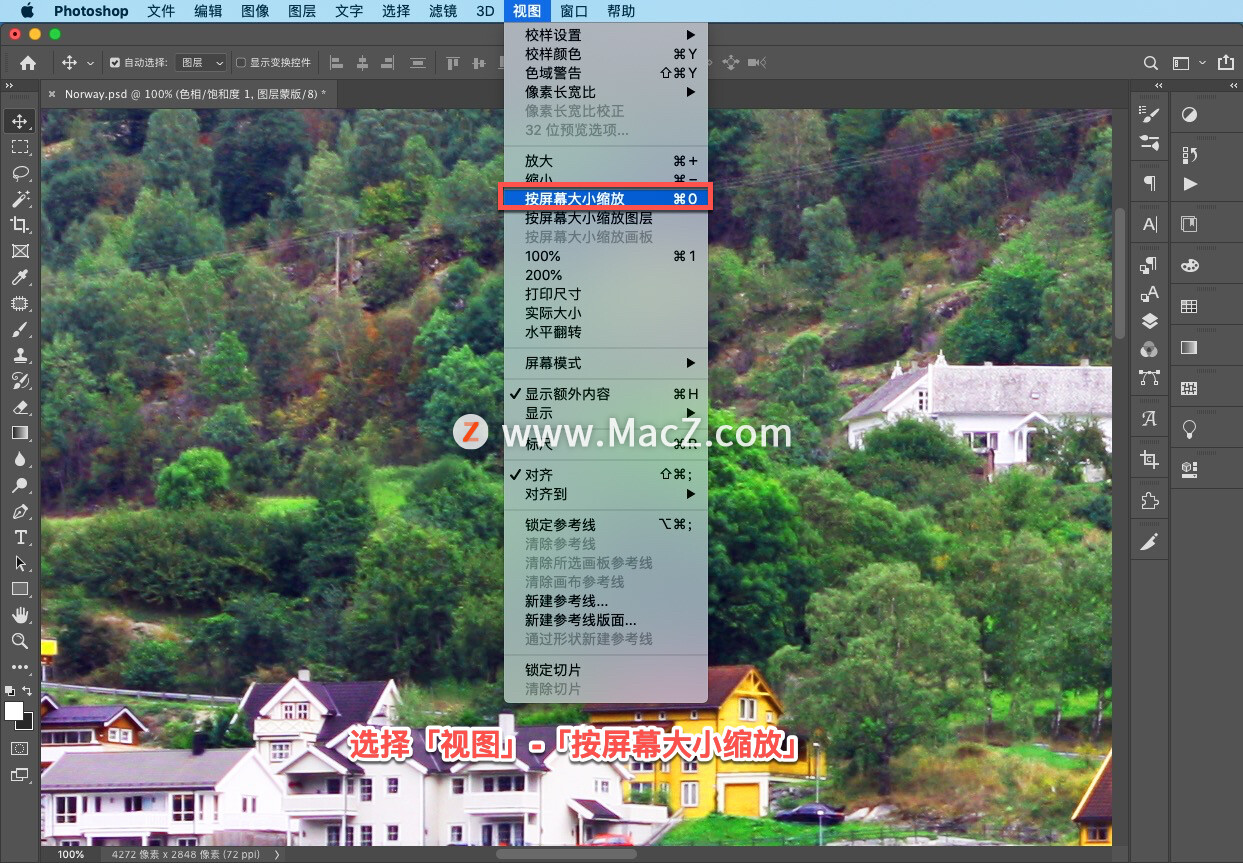The image size is (1243, 863).
Task: Select the Move tool in the toolbox
Action: pos(20,121)
